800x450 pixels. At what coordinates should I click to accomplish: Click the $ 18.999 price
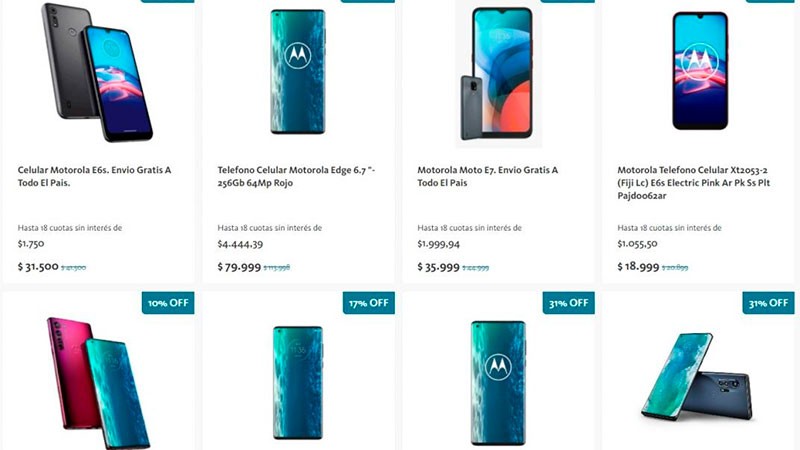(x=639, y=267)
